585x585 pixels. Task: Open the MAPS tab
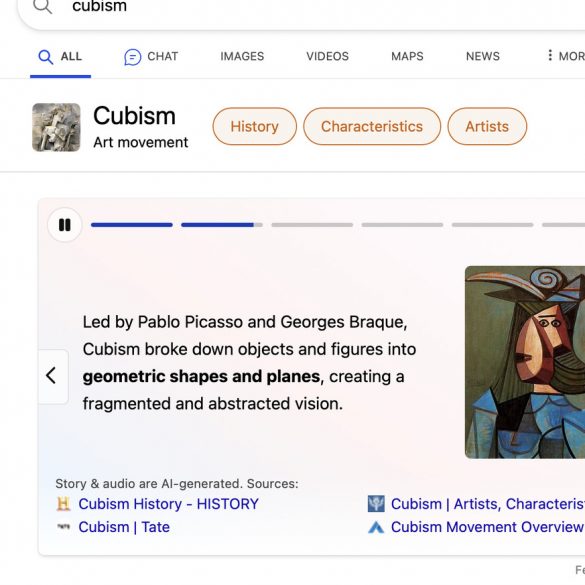(407, 56)
